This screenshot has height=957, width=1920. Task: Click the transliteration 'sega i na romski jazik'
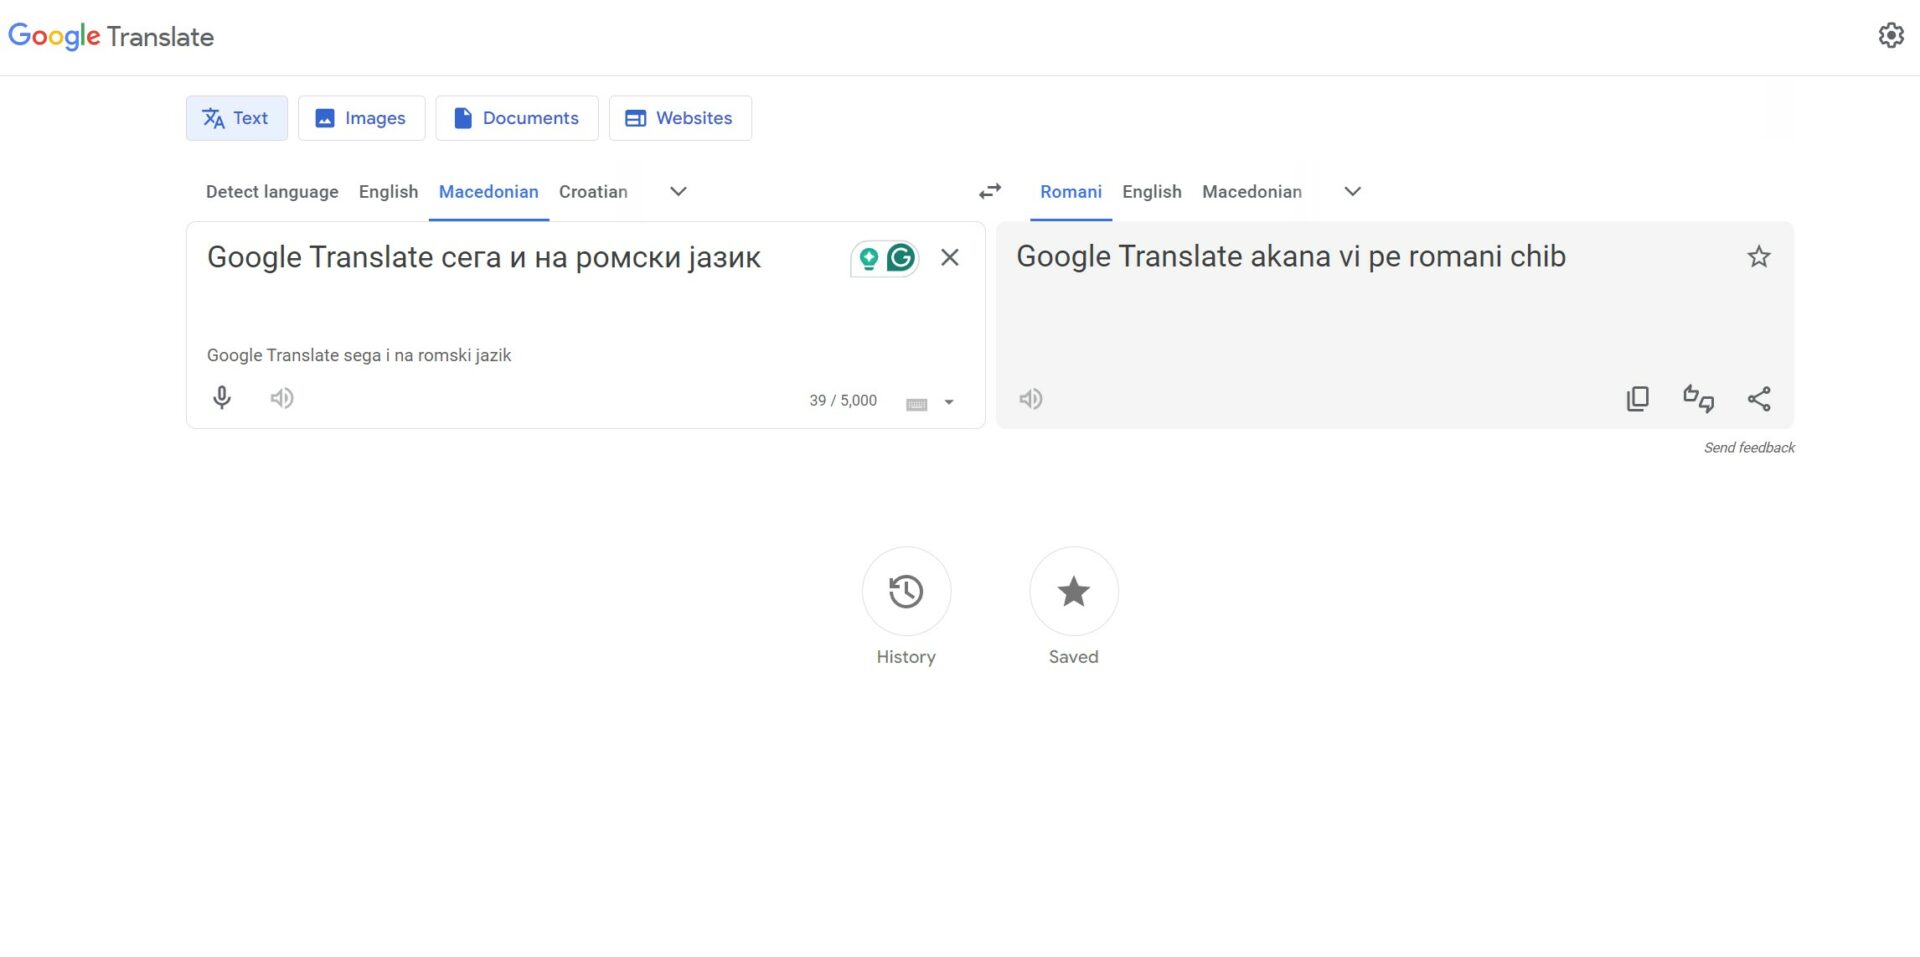(x=427, y=355)
